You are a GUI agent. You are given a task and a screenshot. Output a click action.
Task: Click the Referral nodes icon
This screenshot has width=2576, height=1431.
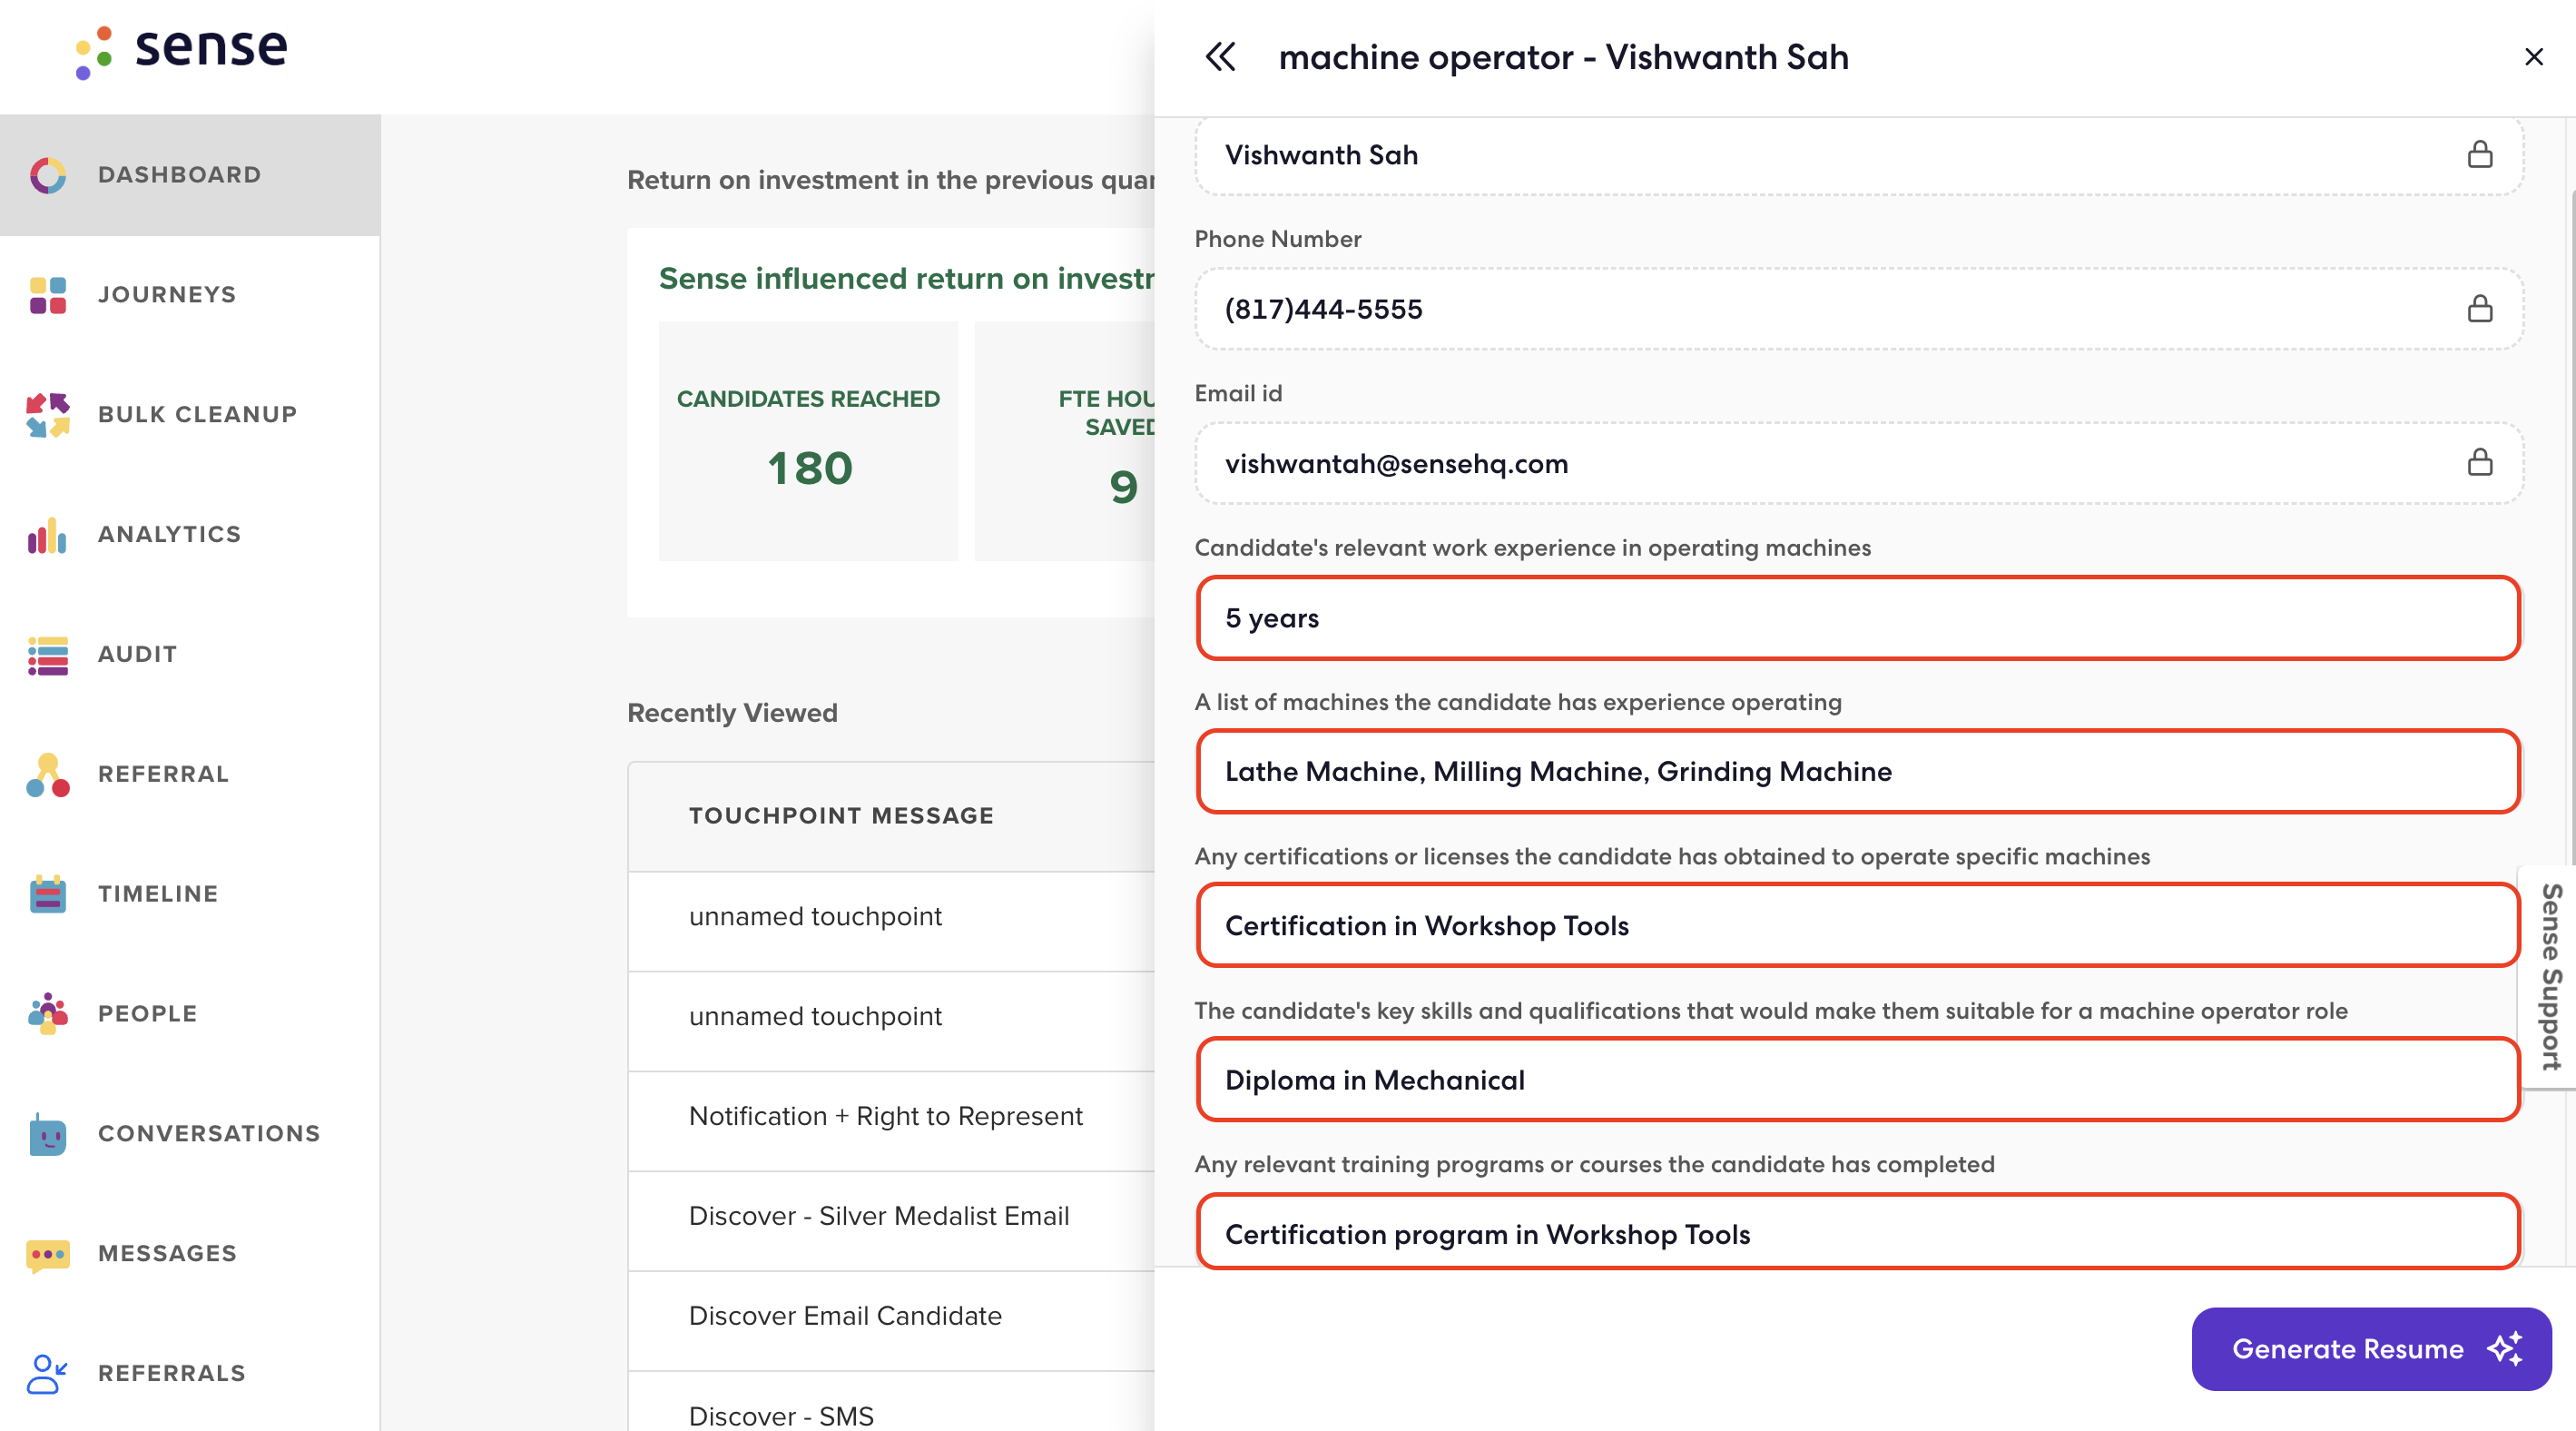pos(47,775)
